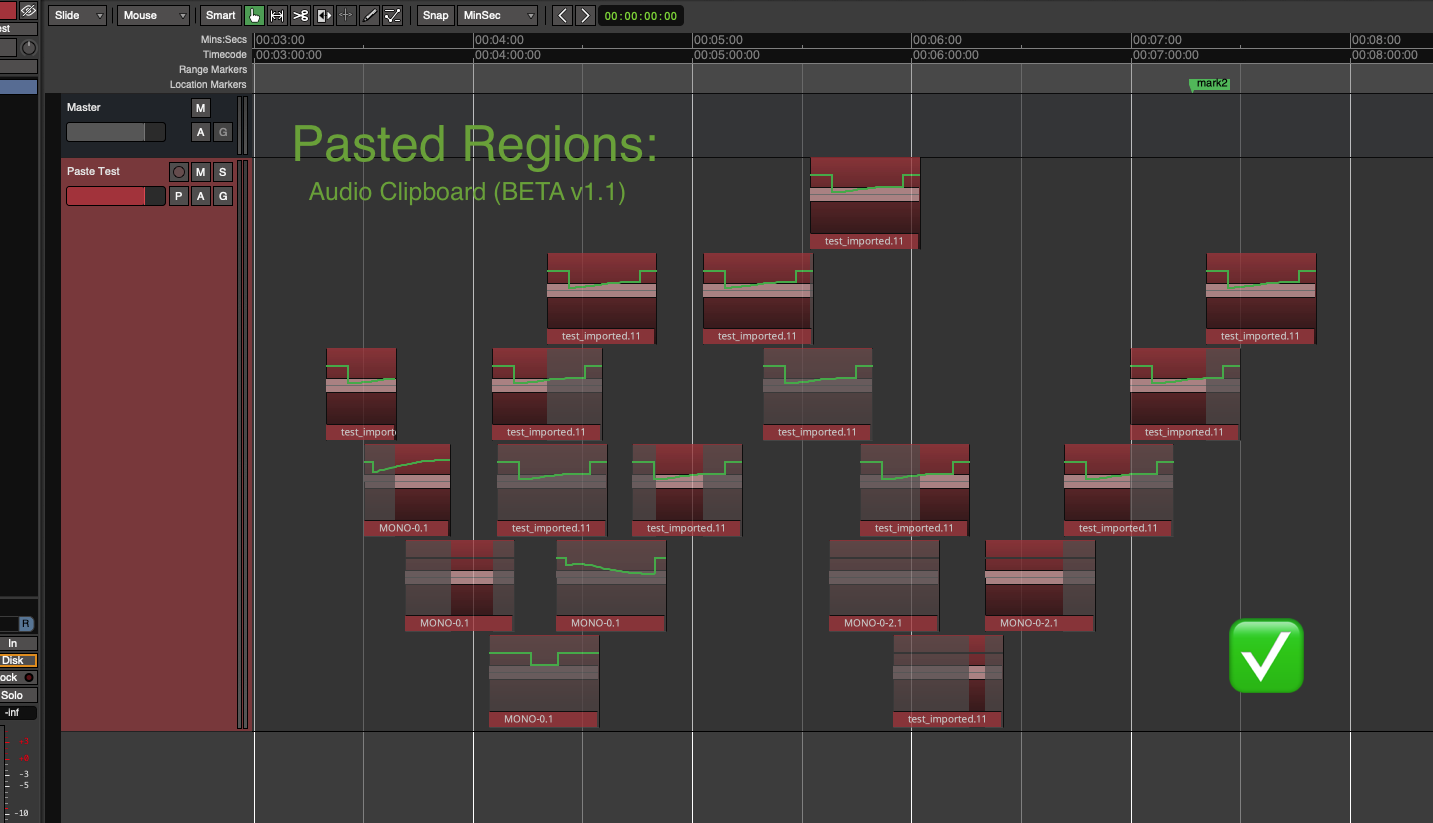This screenshot has height=823, width=1433.
Task: Open the MinSec grid dropdown
Action: coord(497,15)
